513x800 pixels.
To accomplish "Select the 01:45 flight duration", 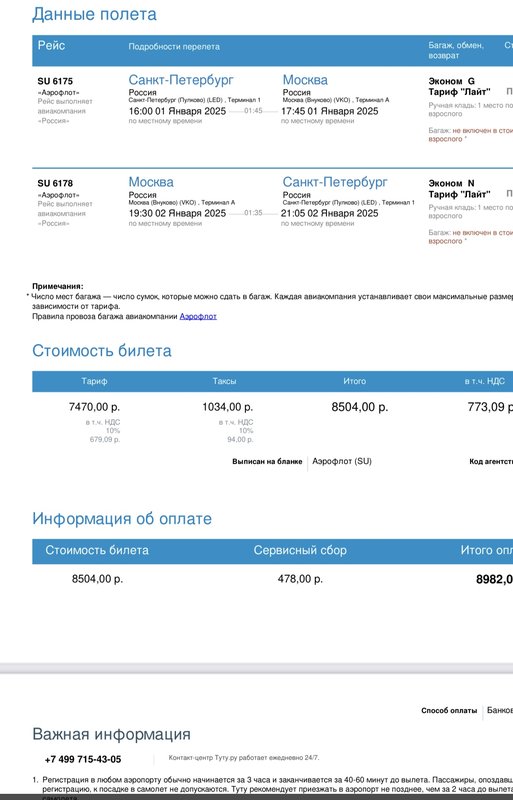I will click(x=253, y=111).
